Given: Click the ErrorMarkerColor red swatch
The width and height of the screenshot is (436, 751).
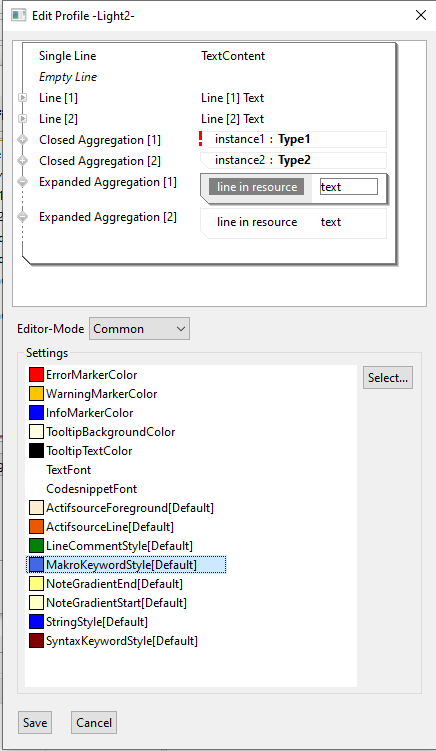Looking at the screenshot, I should 36,375.
